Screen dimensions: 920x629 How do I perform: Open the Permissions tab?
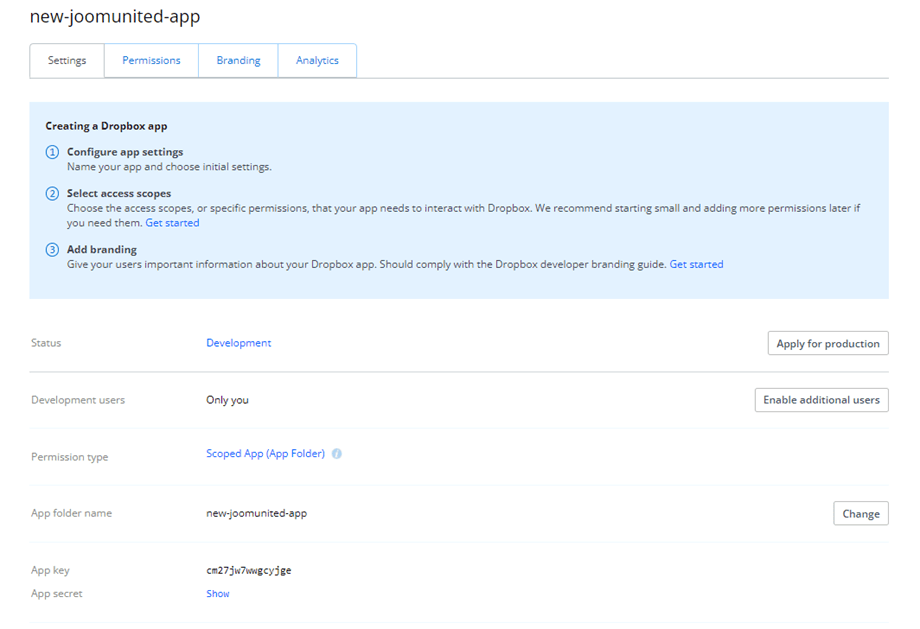coord(151,61)
